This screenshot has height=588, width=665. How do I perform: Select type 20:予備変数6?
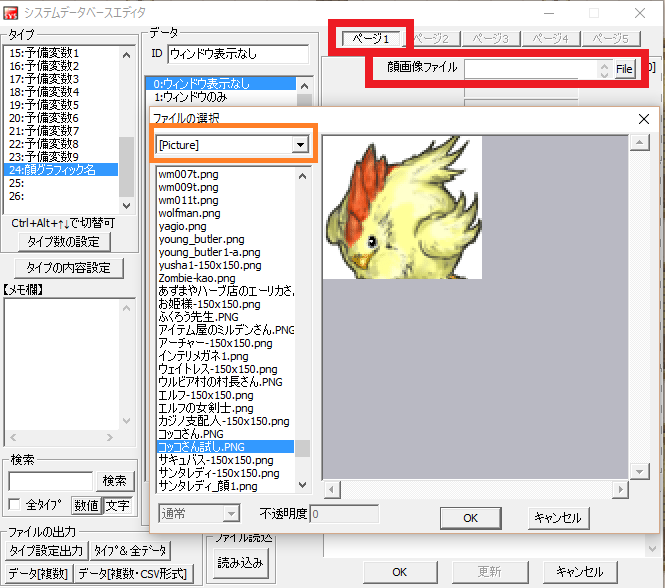(x=61, y=118)
